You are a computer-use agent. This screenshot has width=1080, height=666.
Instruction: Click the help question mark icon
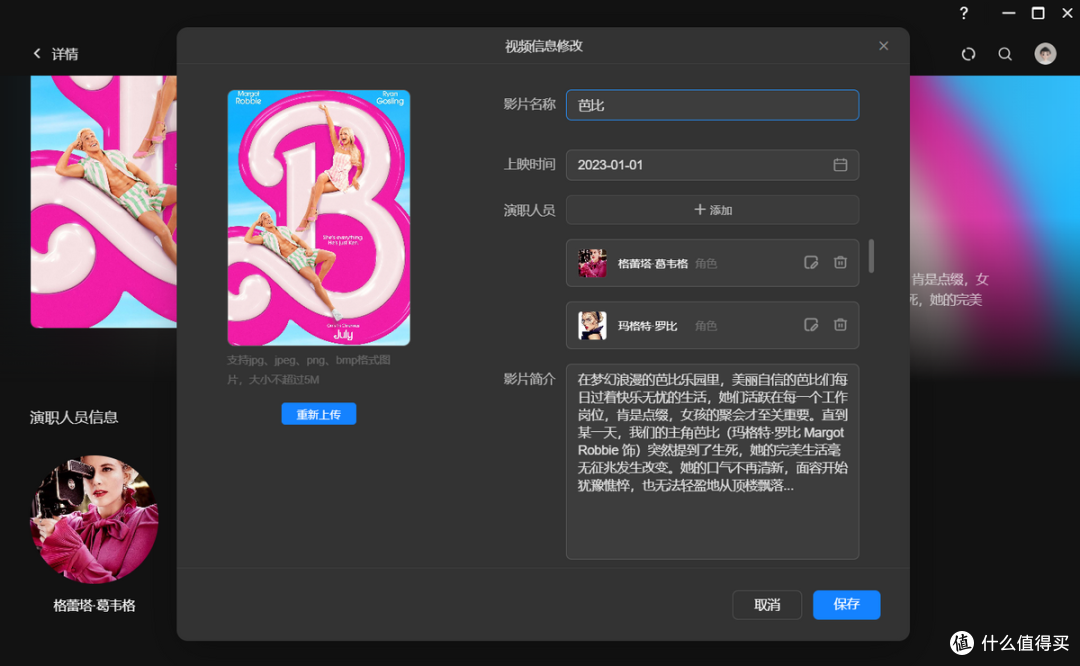(964, 13)
